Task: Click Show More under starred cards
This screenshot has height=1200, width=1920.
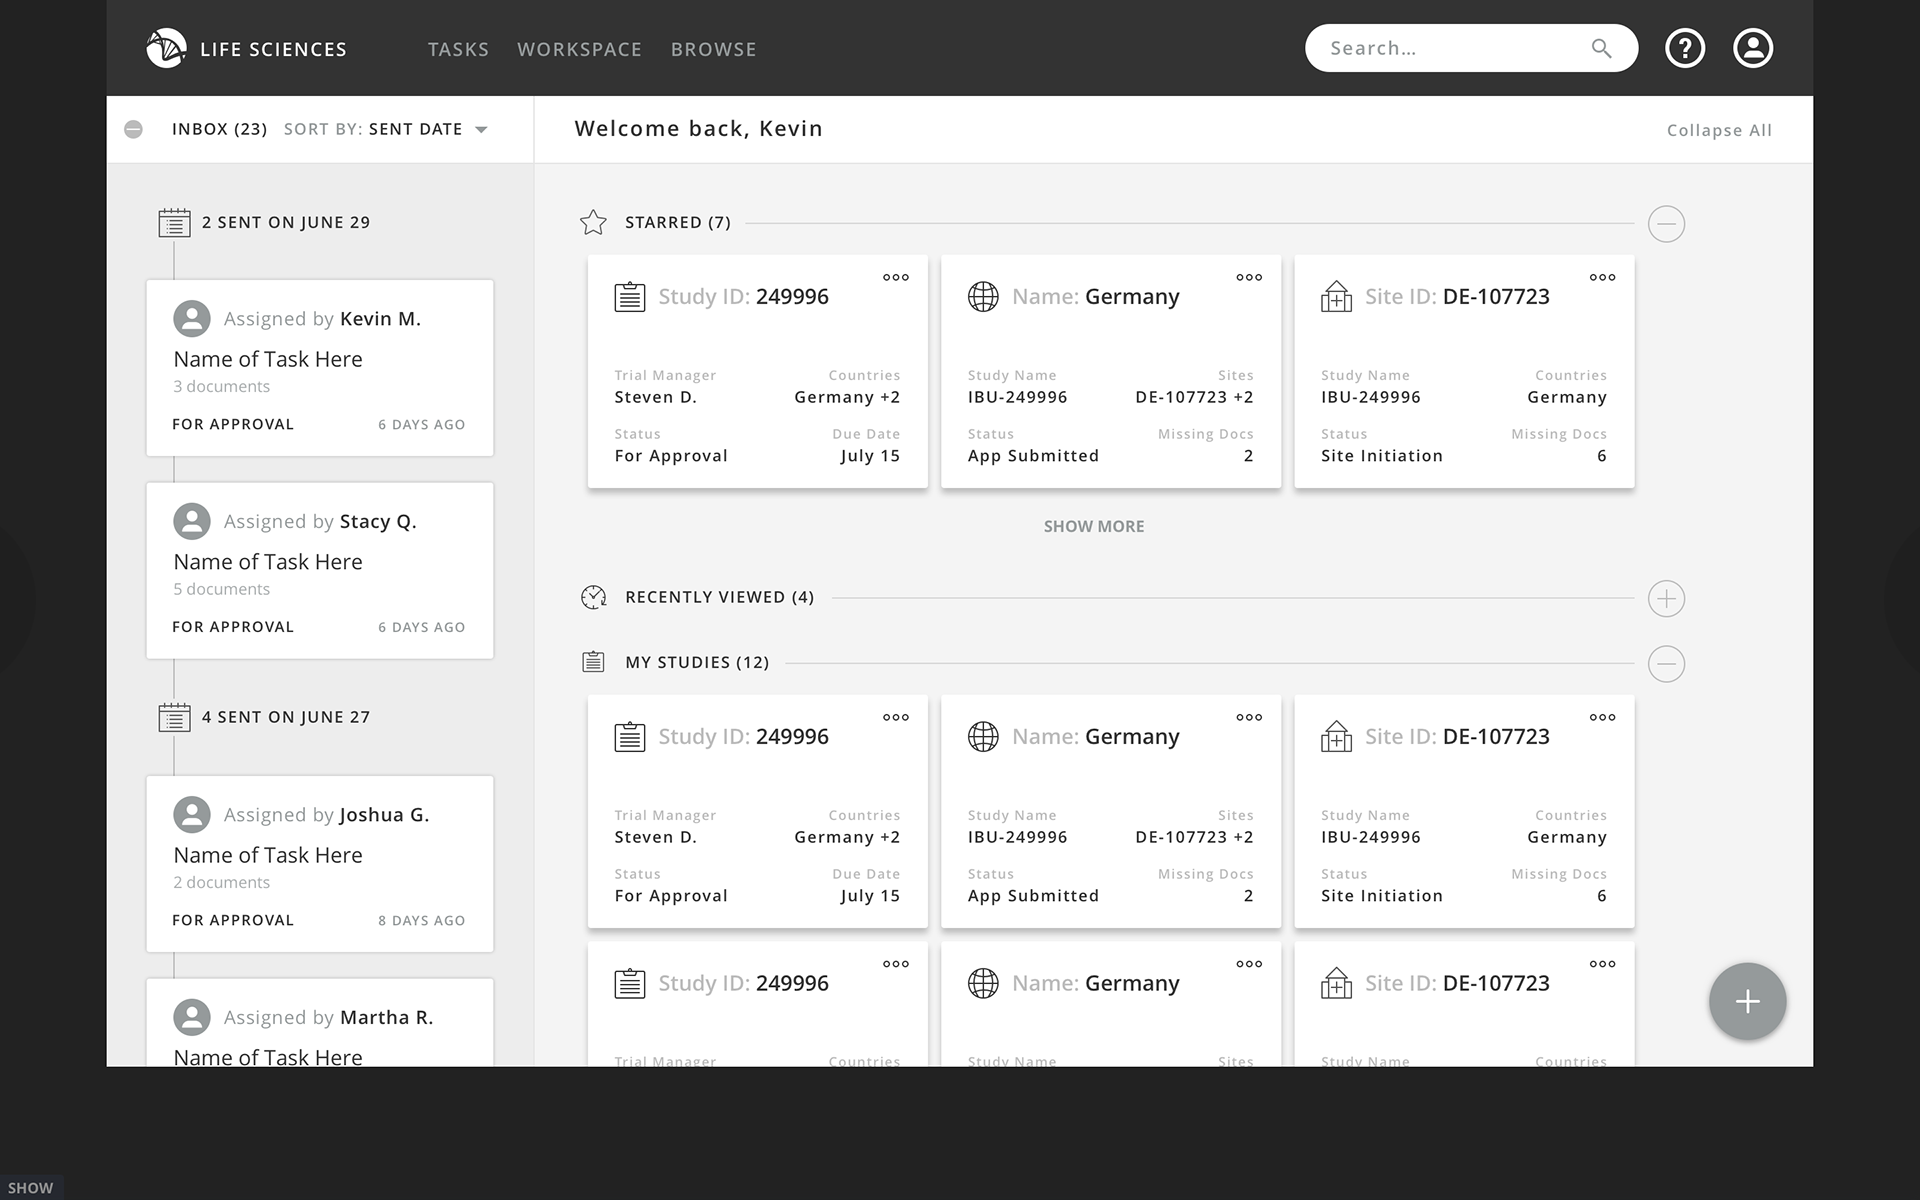Action: tap(1093, 526)
